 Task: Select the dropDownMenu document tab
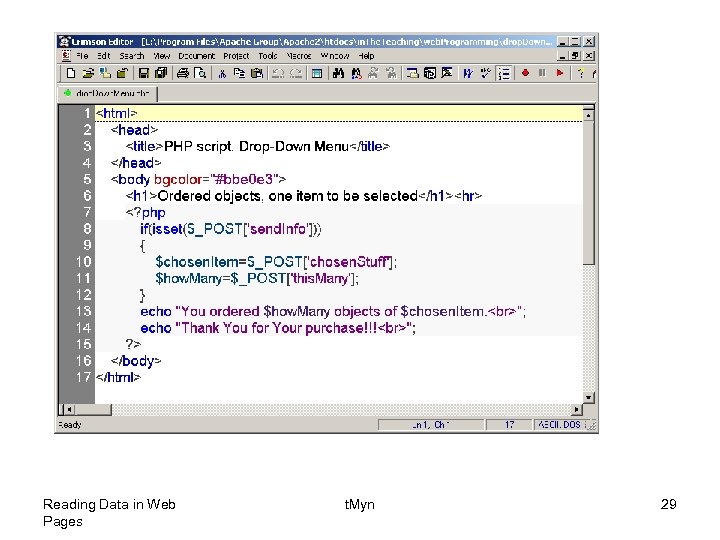coord(107,93)
